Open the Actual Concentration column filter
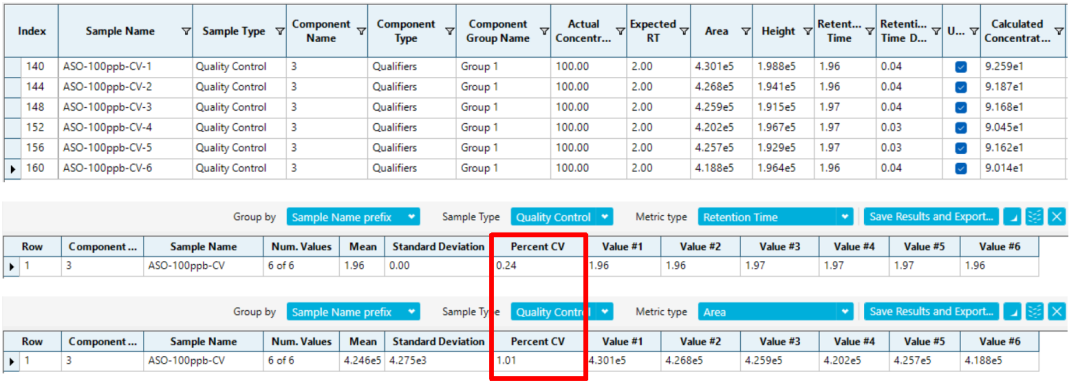This screenshot has height=383, width=1080. (x=619, y=31)
